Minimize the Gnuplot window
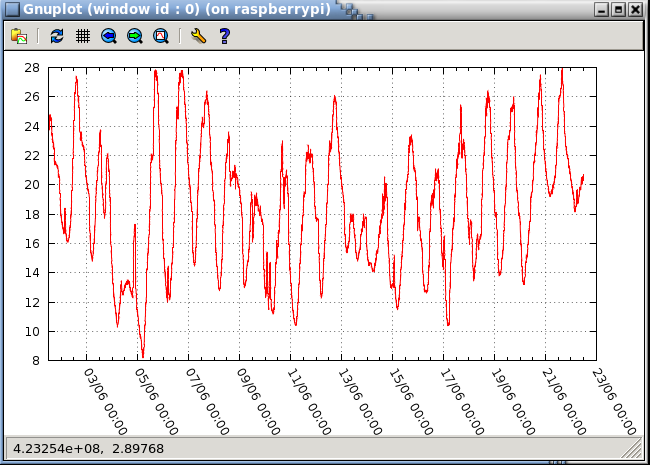The width and height of the screenshot is (650, 465). [601, 9]
